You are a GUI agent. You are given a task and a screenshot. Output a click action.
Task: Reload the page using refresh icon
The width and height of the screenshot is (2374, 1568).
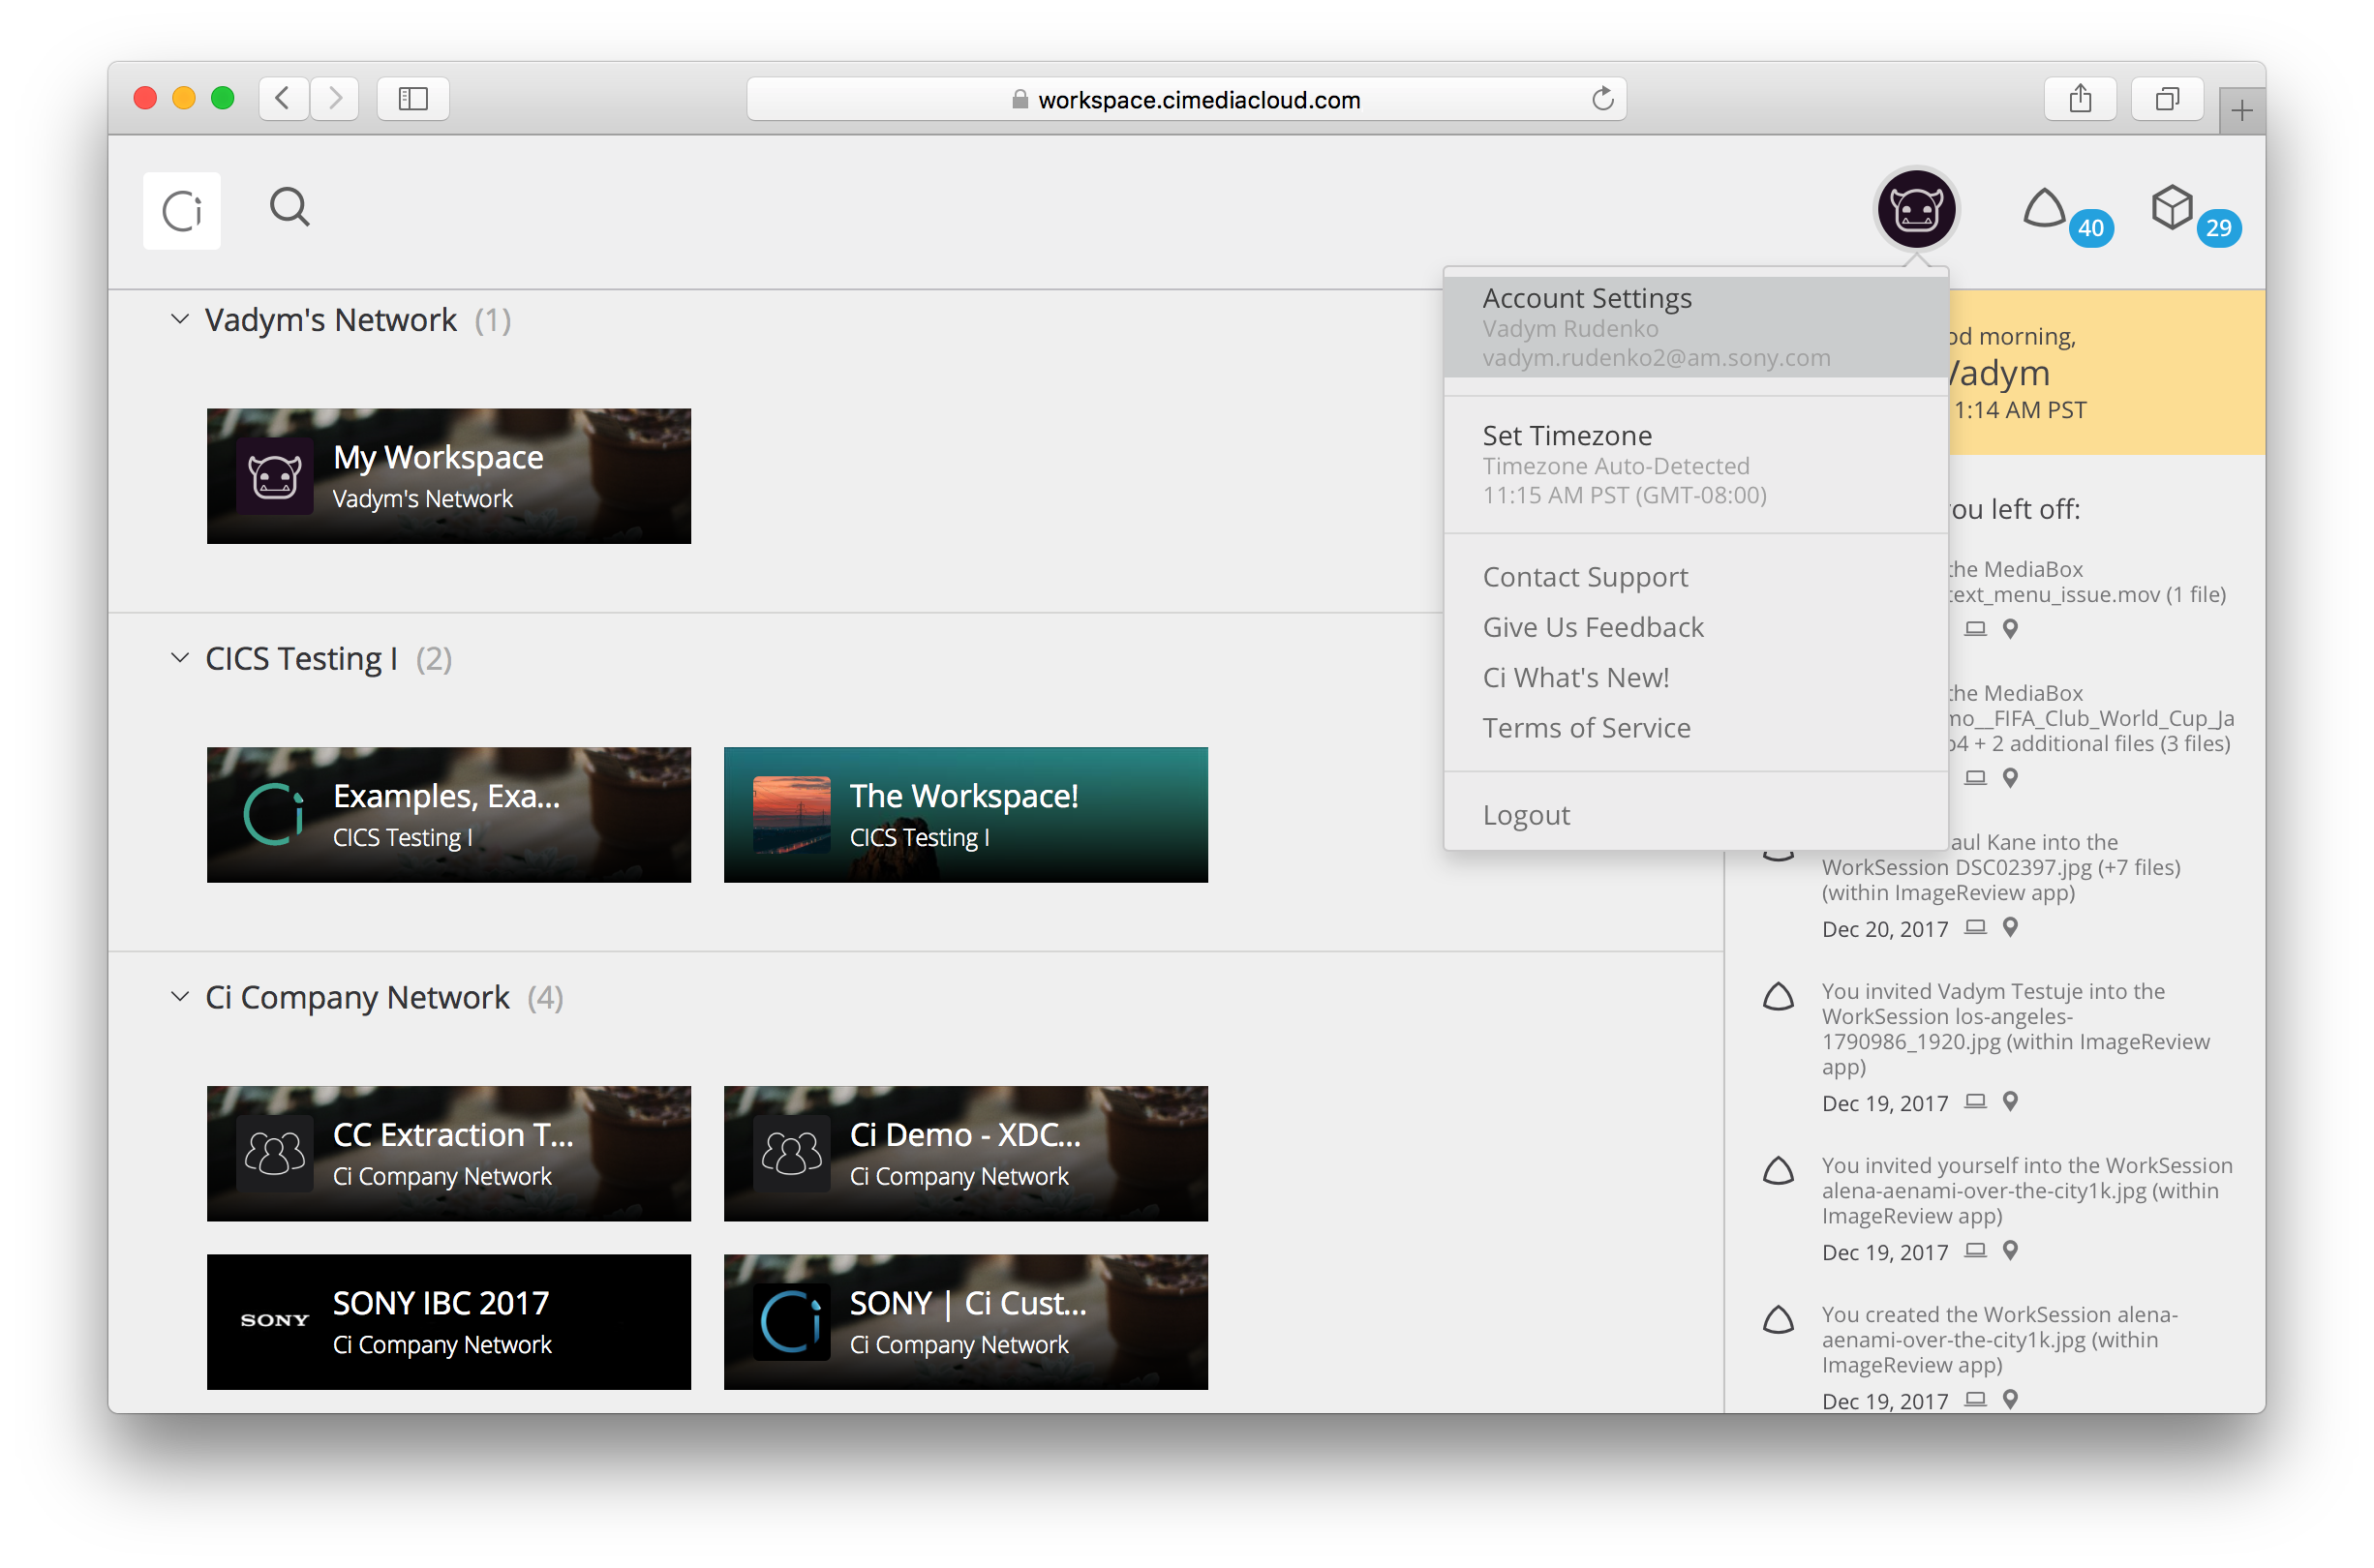[x=1602, y=98]
